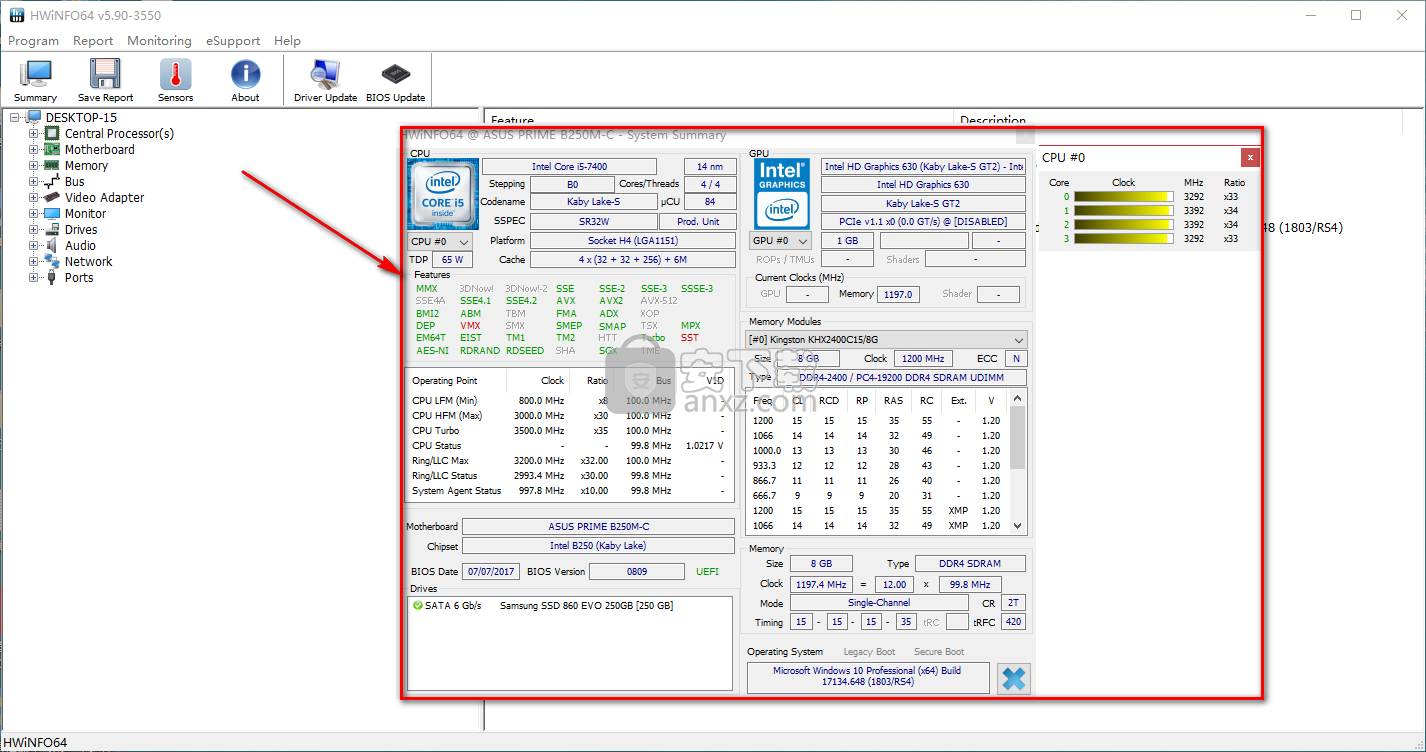The image size is (1426, 752).
Task: Expand the Motherboard tree node
Action: point(34,149)
